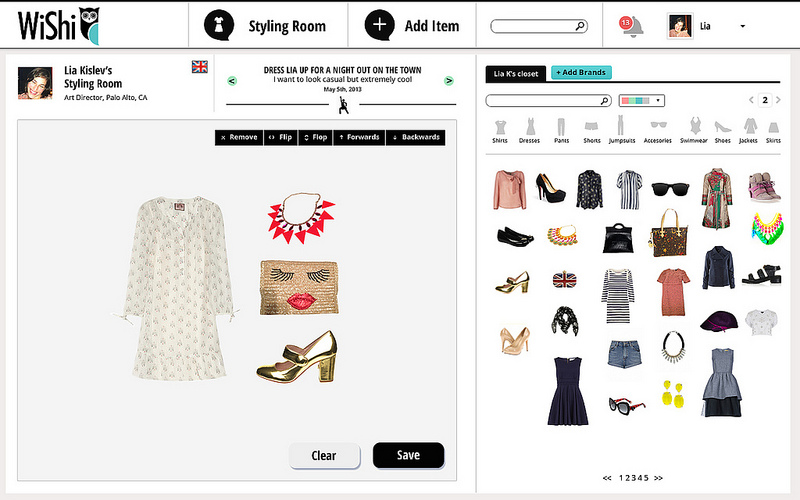Open the Styling Room tab
Image resolution: width=800 pixels, height=500 pixels.
266,26
